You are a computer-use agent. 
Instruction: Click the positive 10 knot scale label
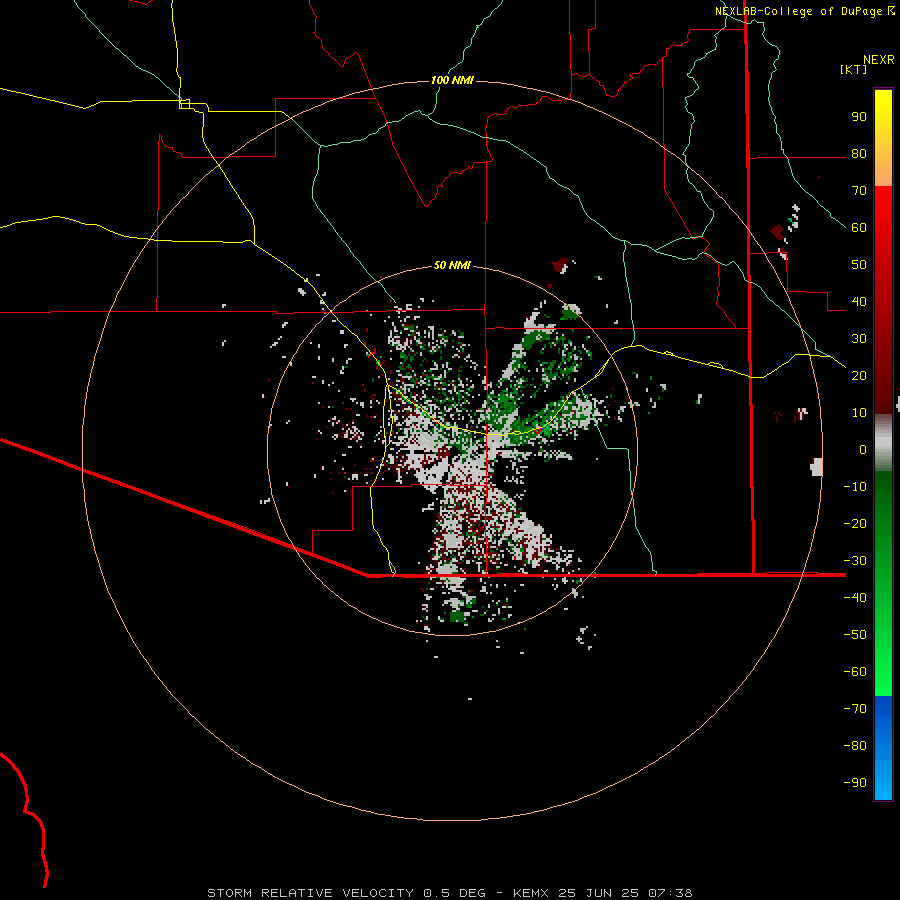pos(859,413)
